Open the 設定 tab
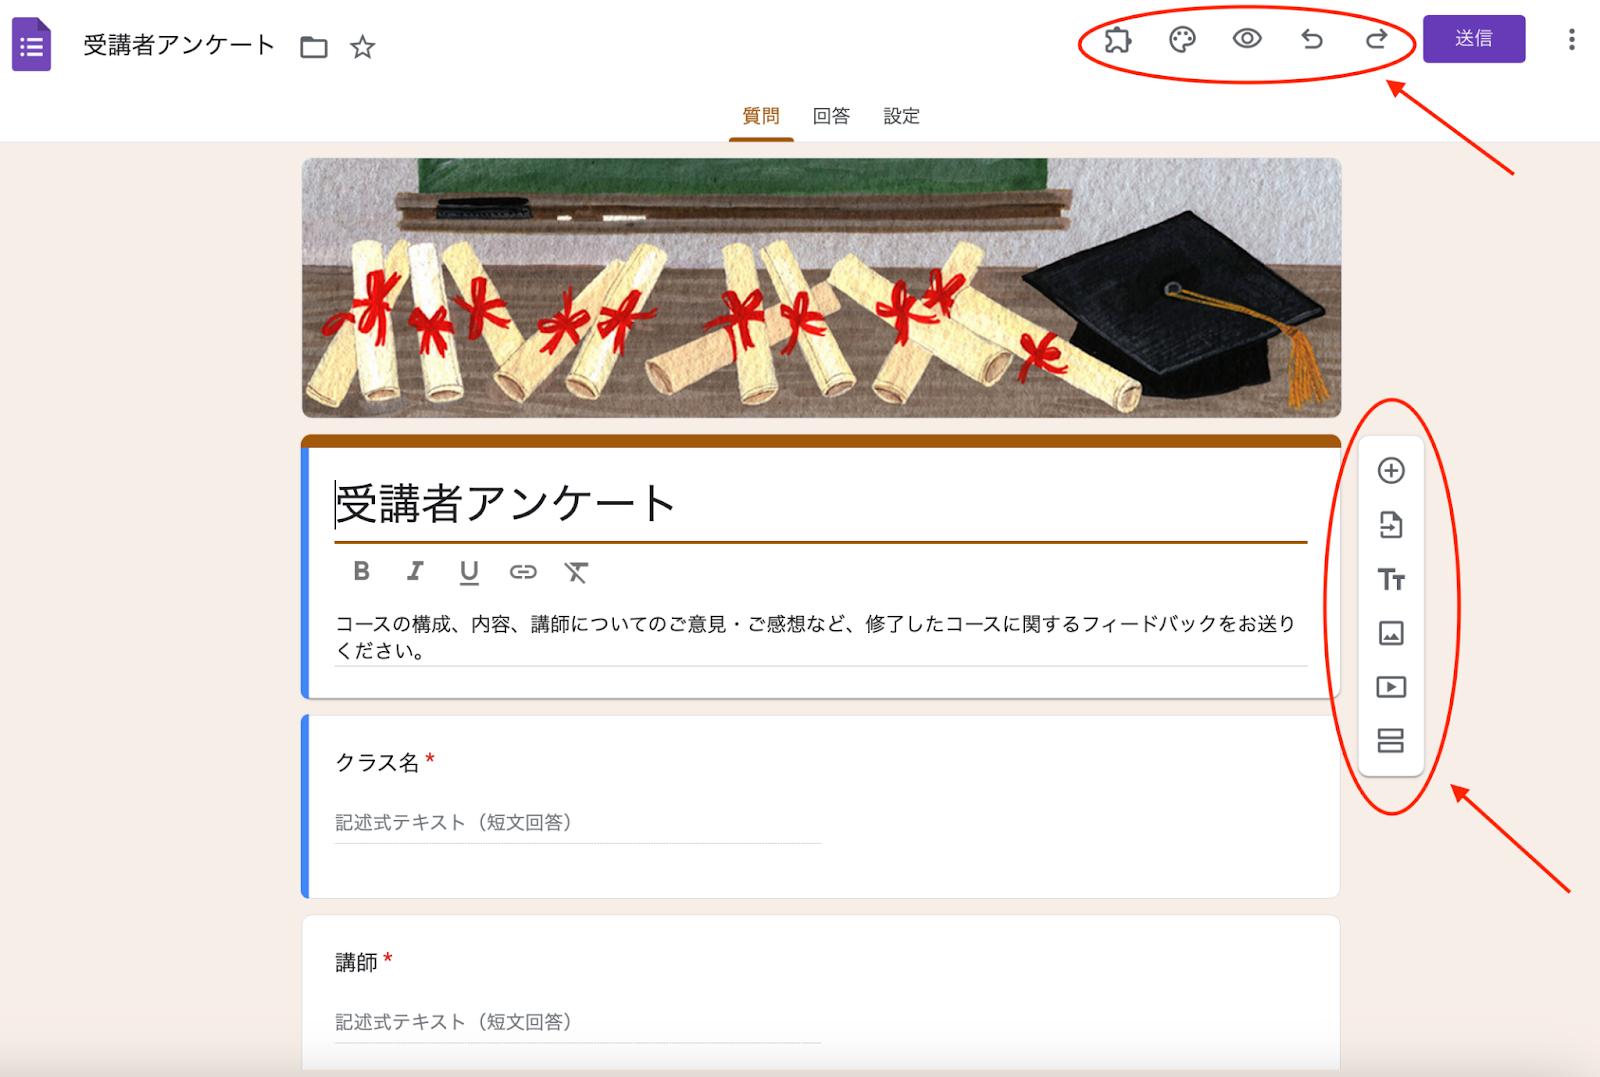Viewport: 1600px width, 1077px height. click(901, 116)
